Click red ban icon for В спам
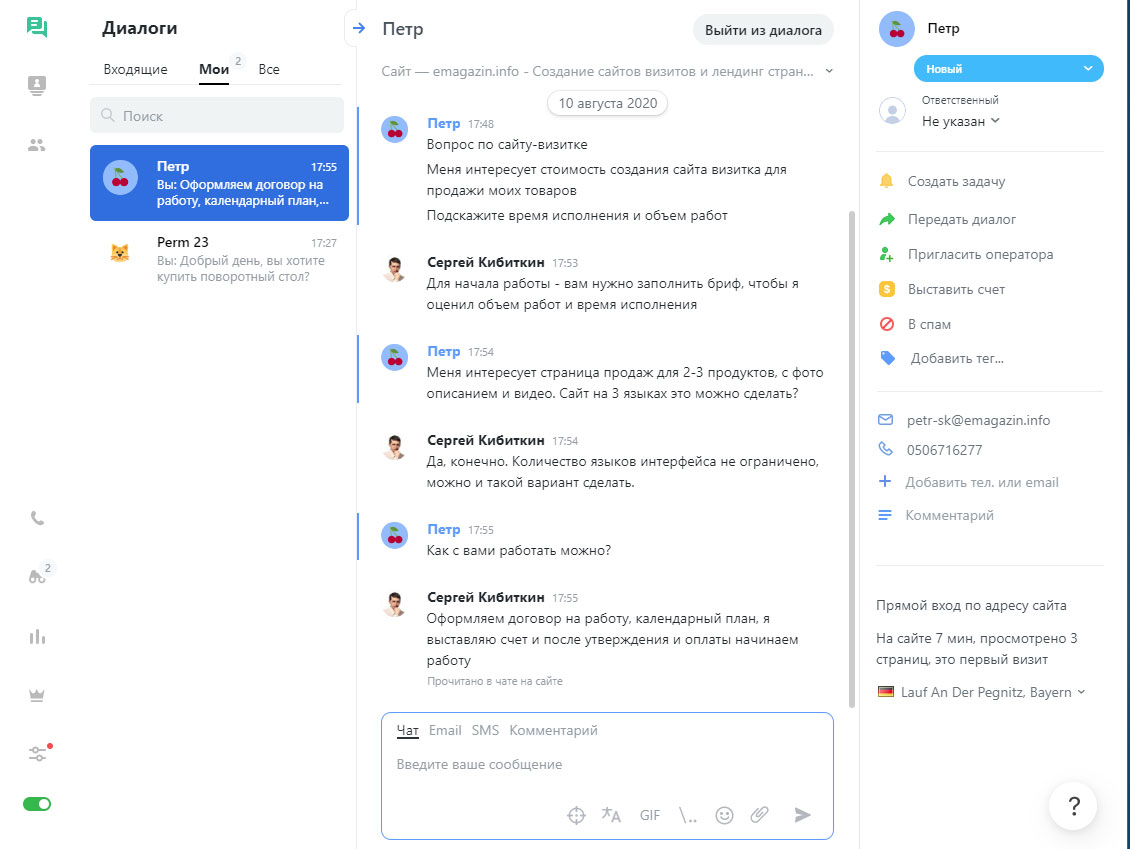The width and height of the screenshot is (1130, 849). pos(886,324)
